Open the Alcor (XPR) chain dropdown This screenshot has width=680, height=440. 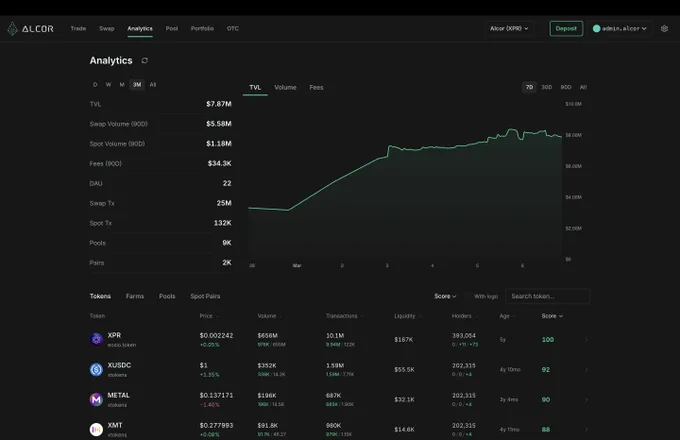509,29
